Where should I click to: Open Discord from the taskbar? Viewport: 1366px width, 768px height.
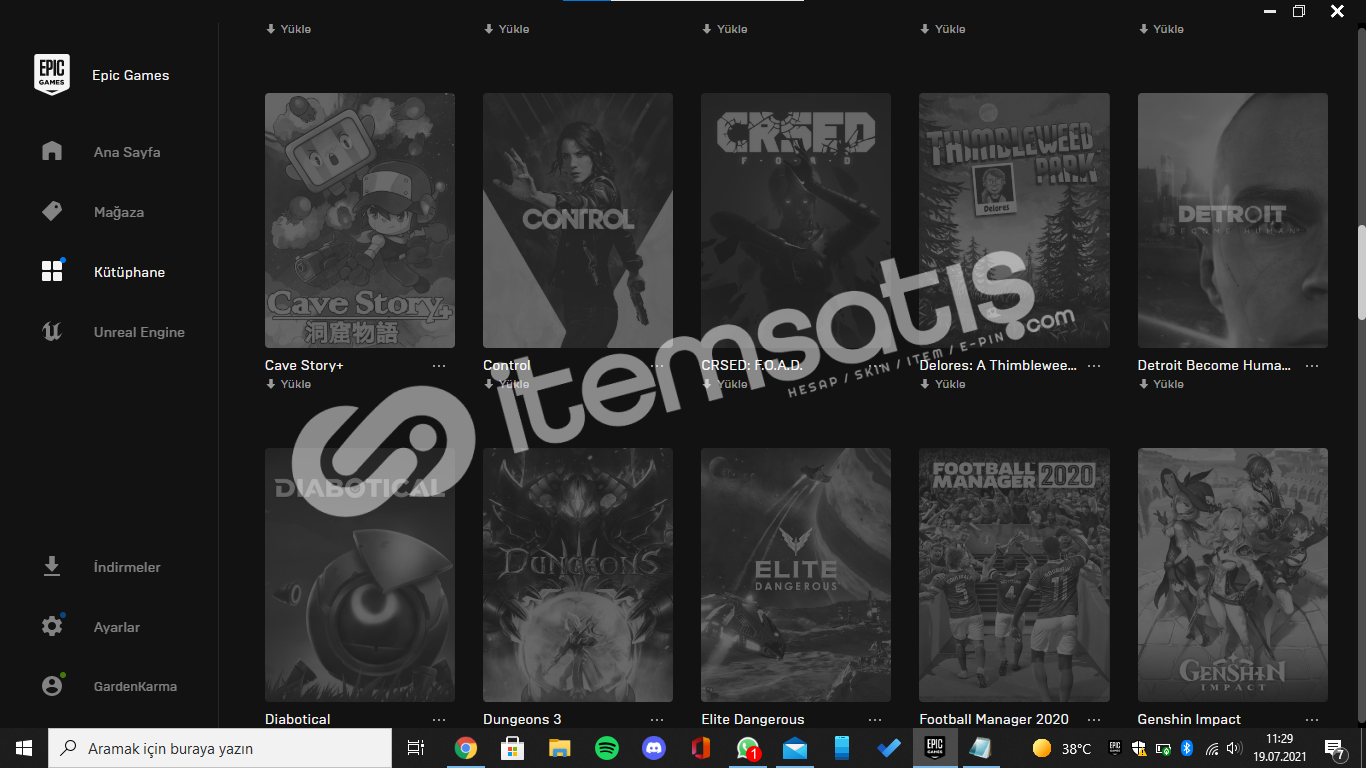coord(654,748)
